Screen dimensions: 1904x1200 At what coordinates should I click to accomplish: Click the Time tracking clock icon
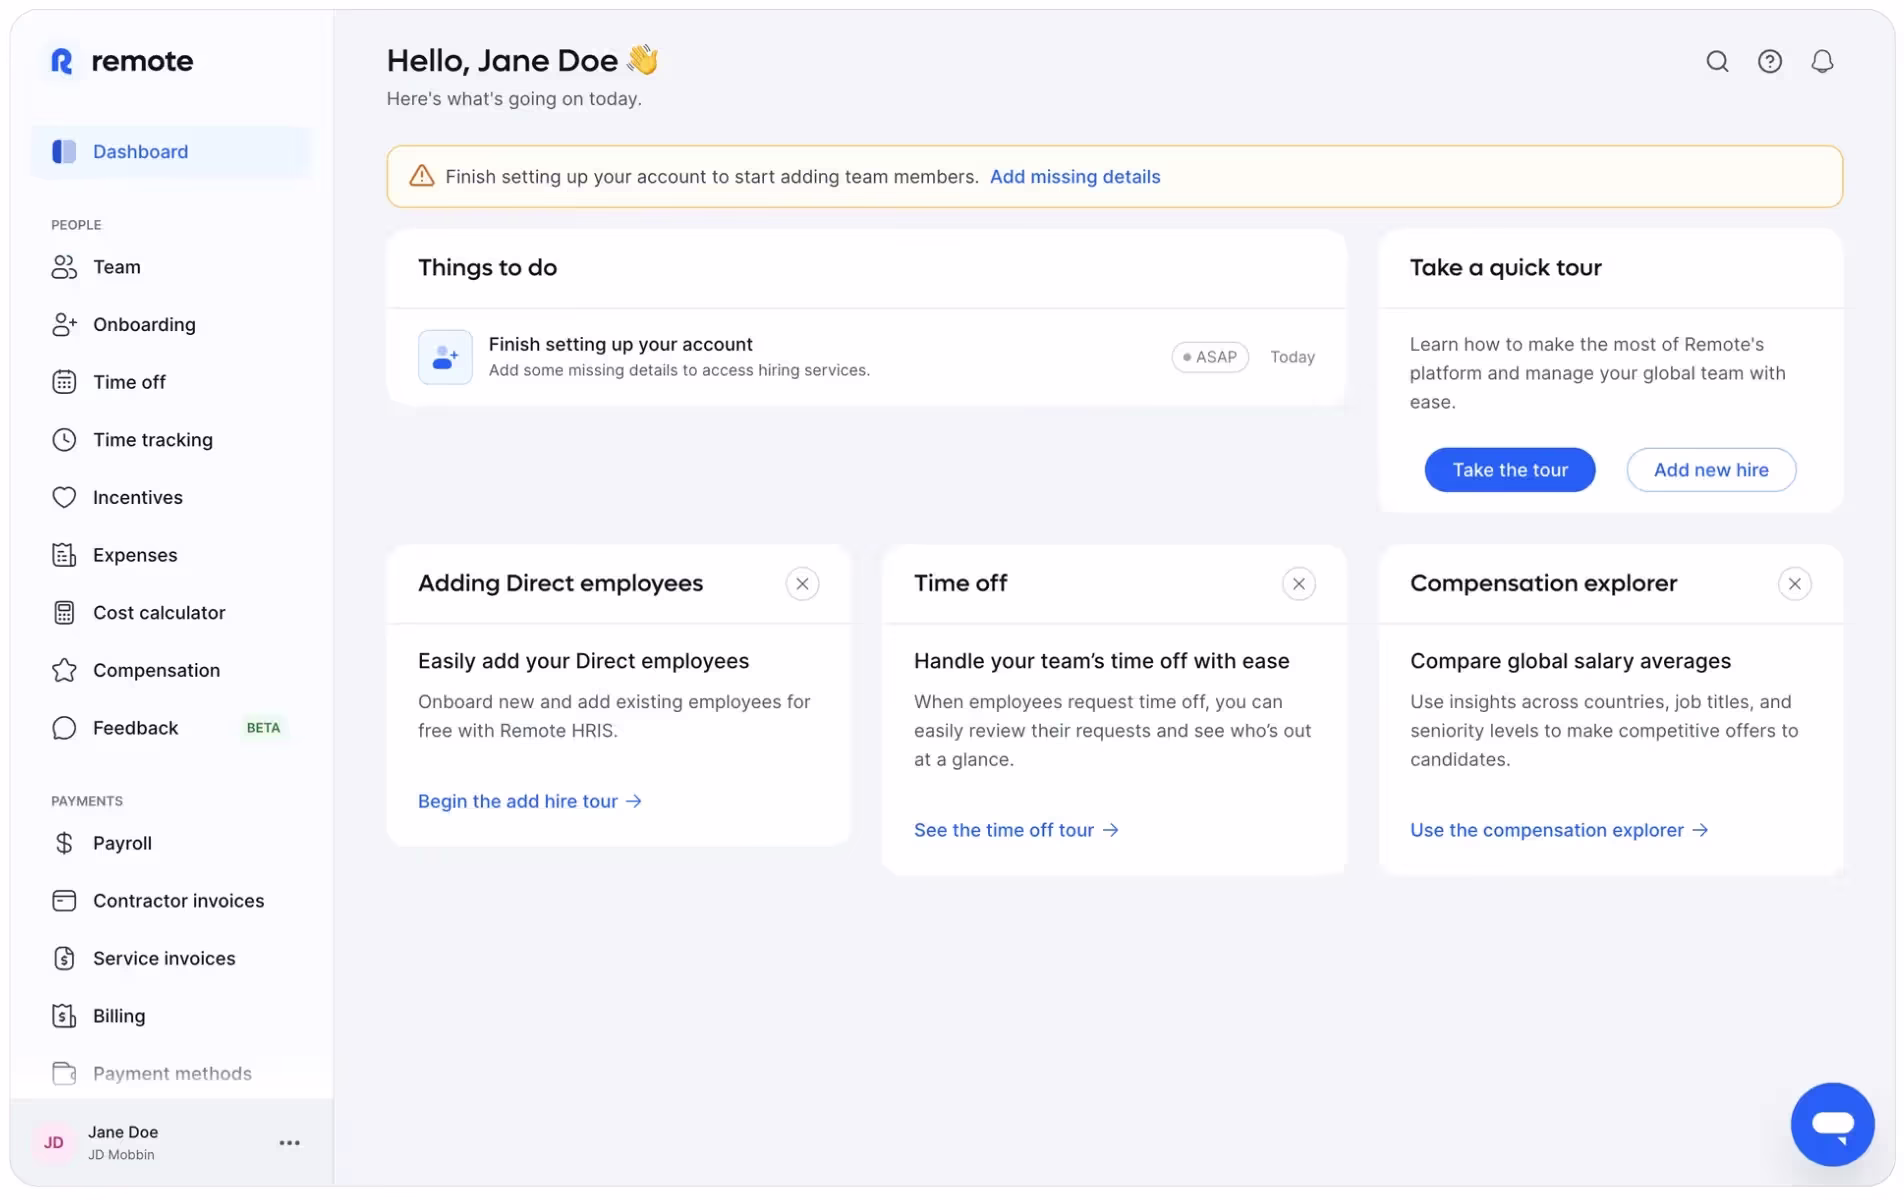64,440
